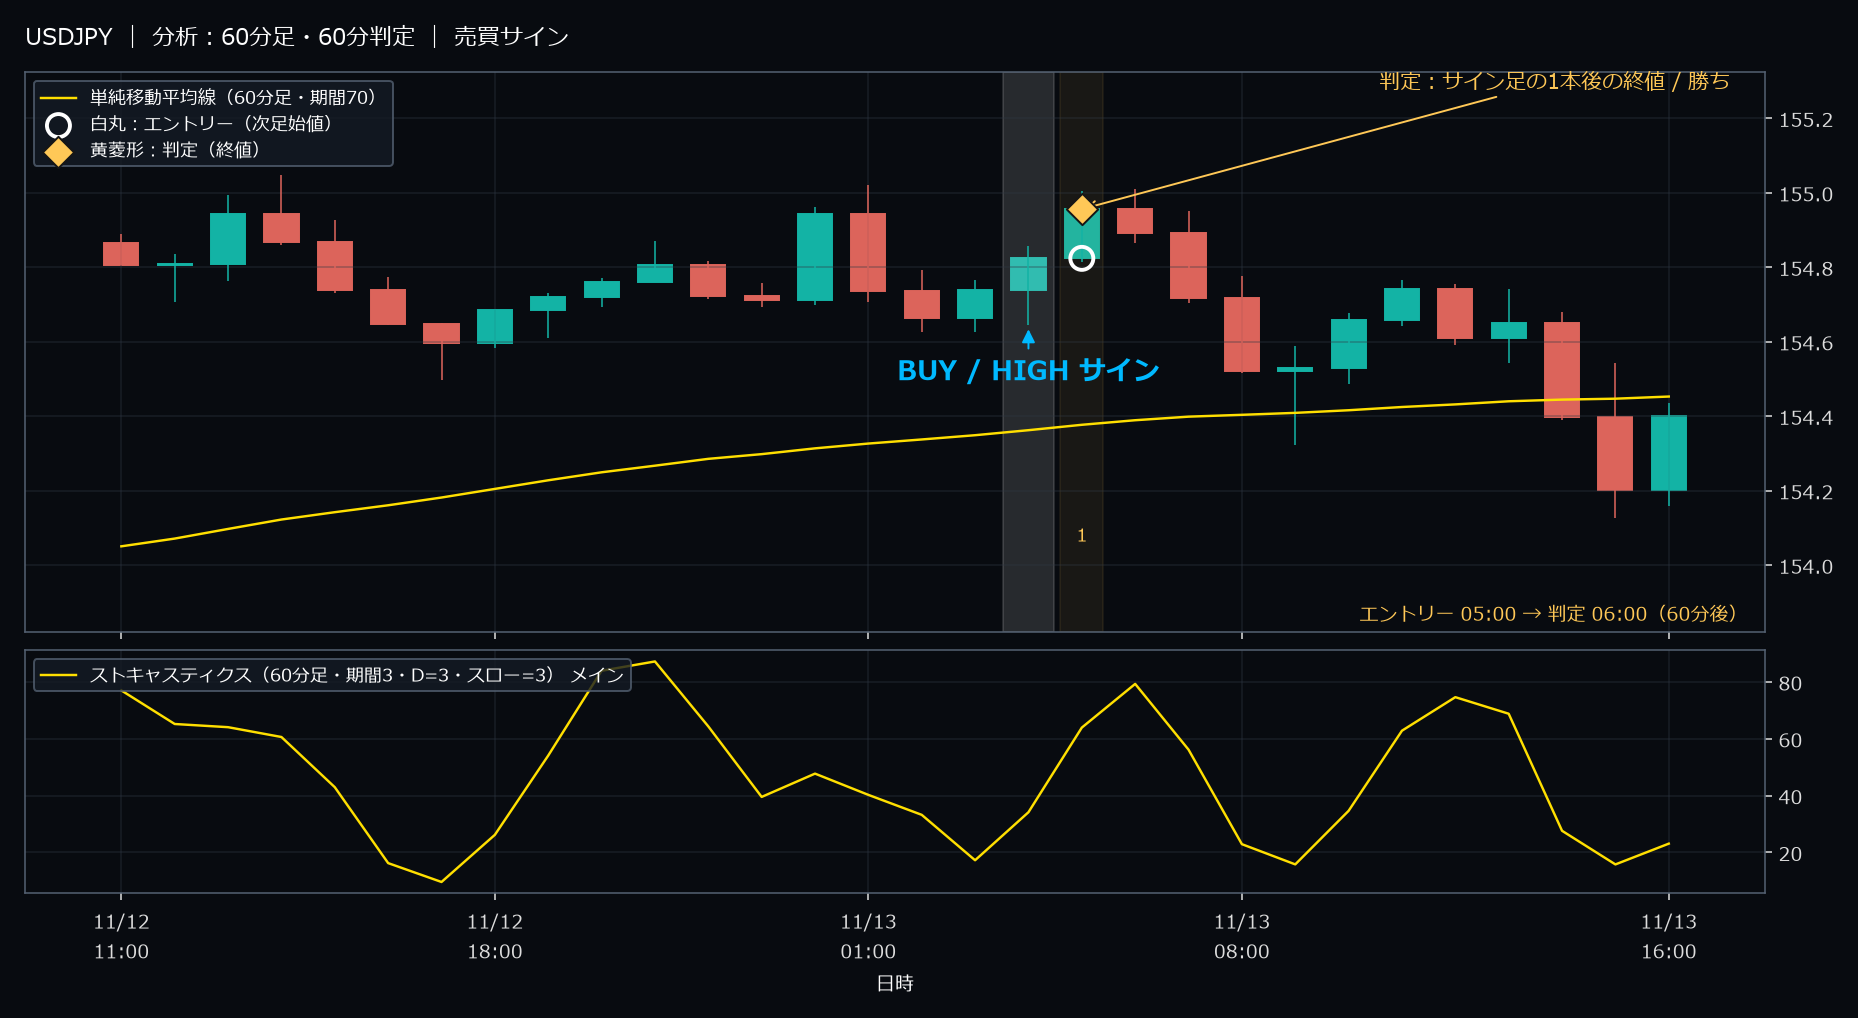Viewport: 1858px width, 1018px height.
Task: Click price axis label 154.0
Action: click(x=1805, y=566)
